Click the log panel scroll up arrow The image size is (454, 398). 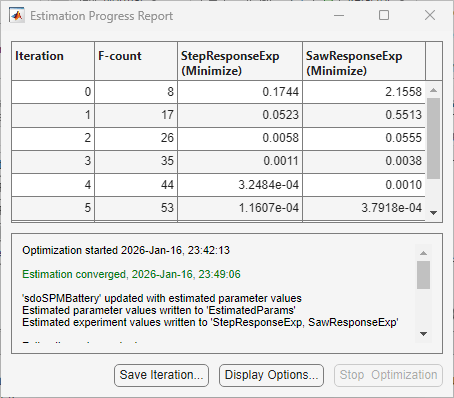click(x=423, y=253)
